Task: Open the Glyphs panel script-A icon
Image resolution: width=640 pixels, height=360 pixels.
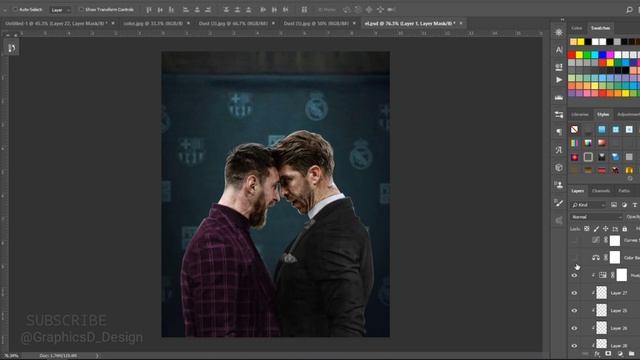Action: tap(559, 149)
